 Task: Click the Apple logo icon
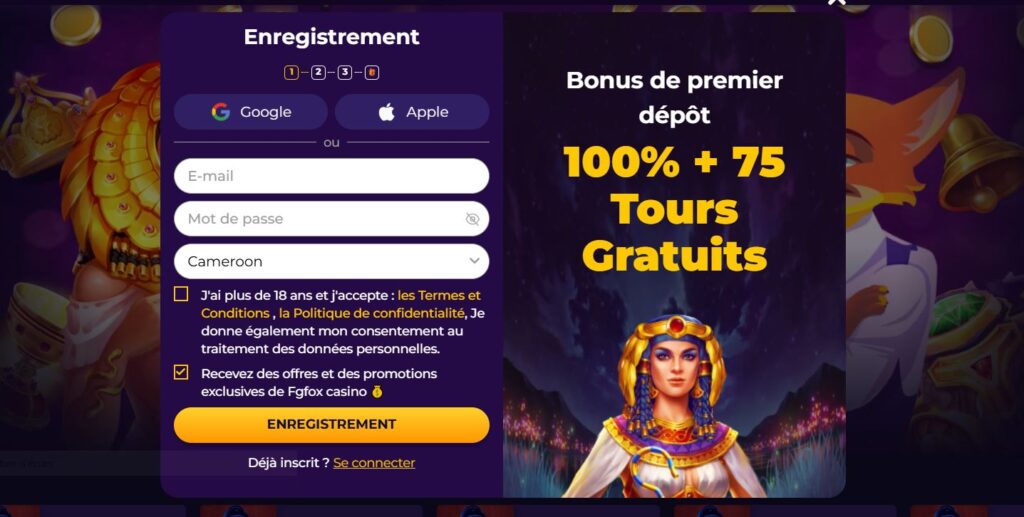387,112
